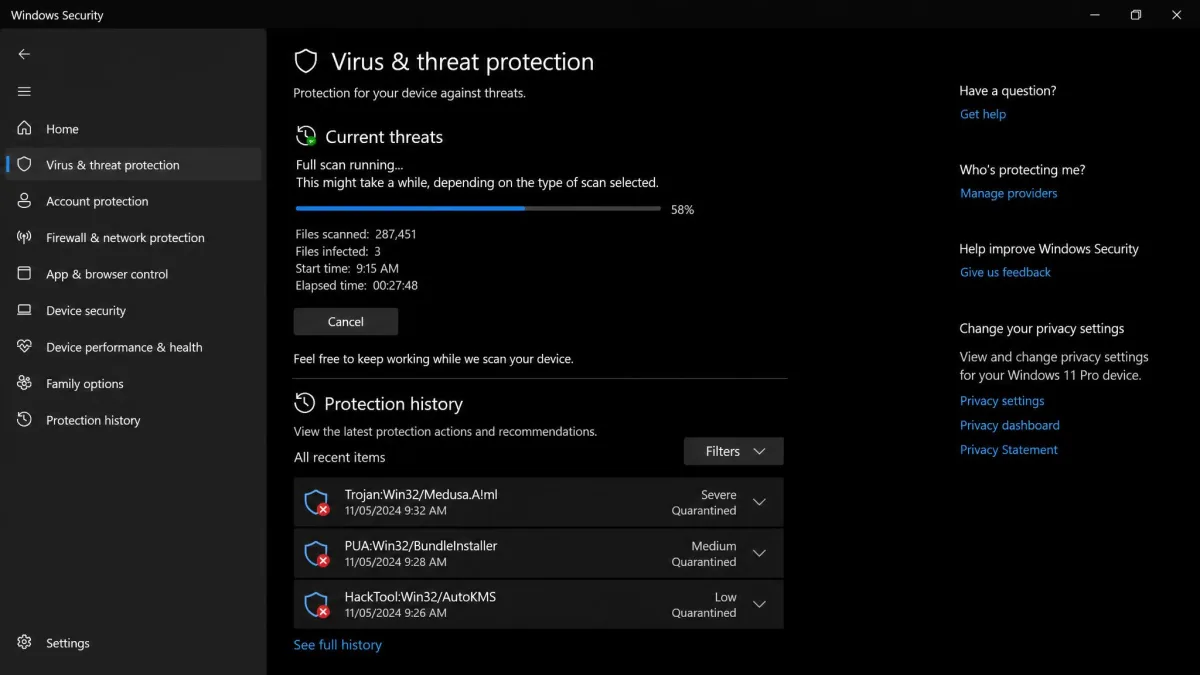Click the PUA:Win32/BundleInstaller threat name
Viewport: 1200px width, 675px height.
pyautogui.click(x=421, y=546)
